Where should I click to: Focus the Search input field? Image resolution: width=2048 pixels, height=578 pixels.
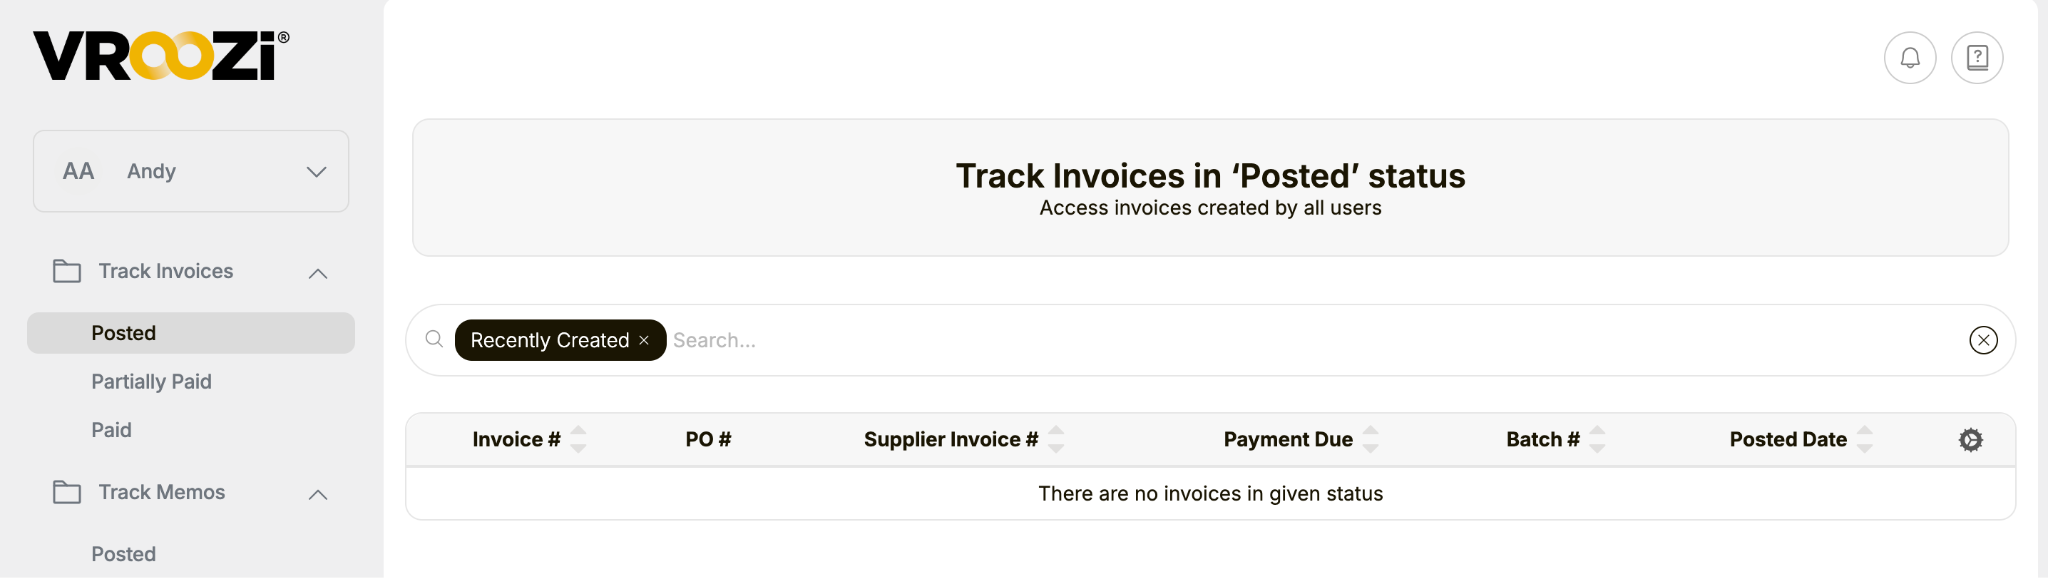[1315, 340]
